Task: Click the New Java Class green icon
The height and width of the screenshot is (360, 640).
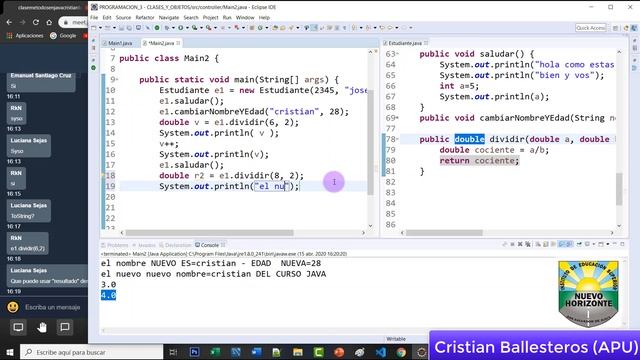Action: click(x=260, y=28)
